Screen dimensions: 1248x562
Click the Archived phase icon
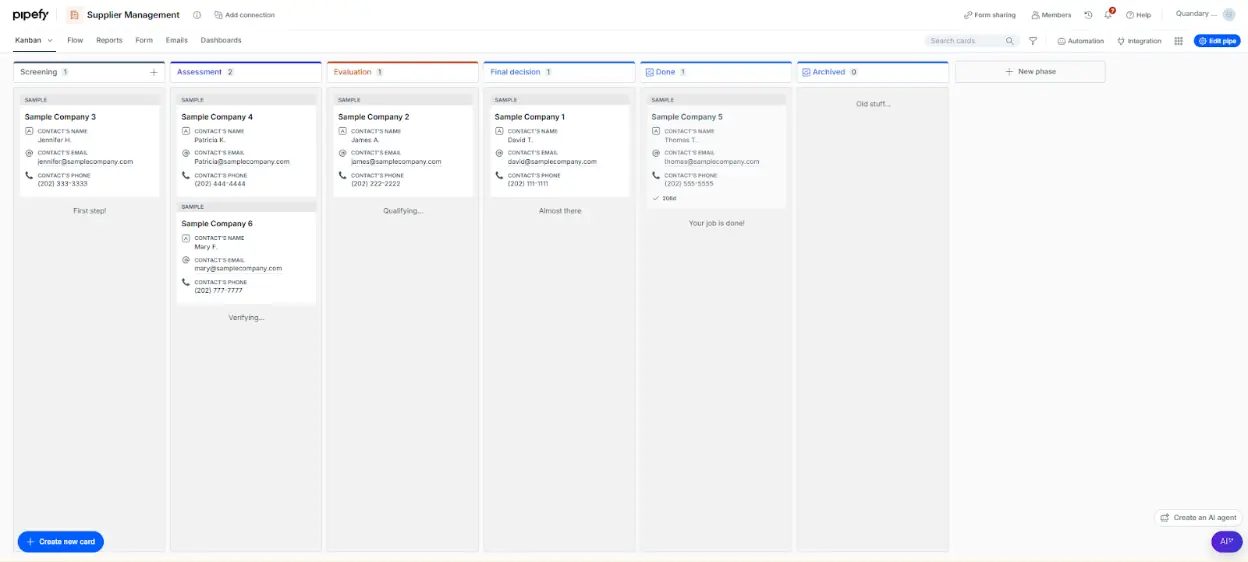pos(806,72)
